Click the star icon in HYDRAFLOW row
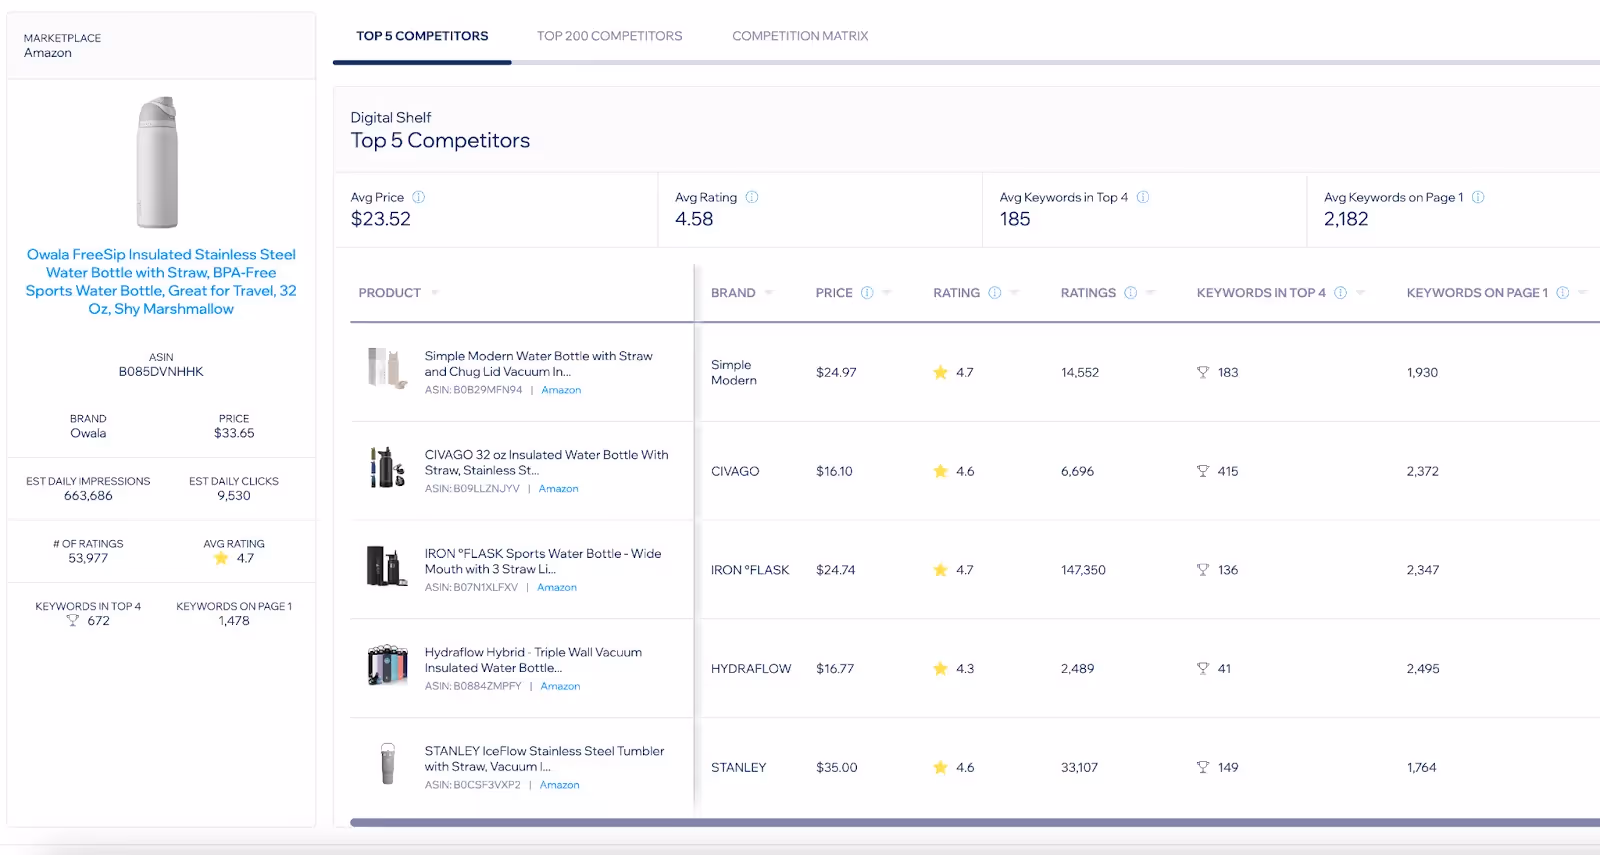 940,669
